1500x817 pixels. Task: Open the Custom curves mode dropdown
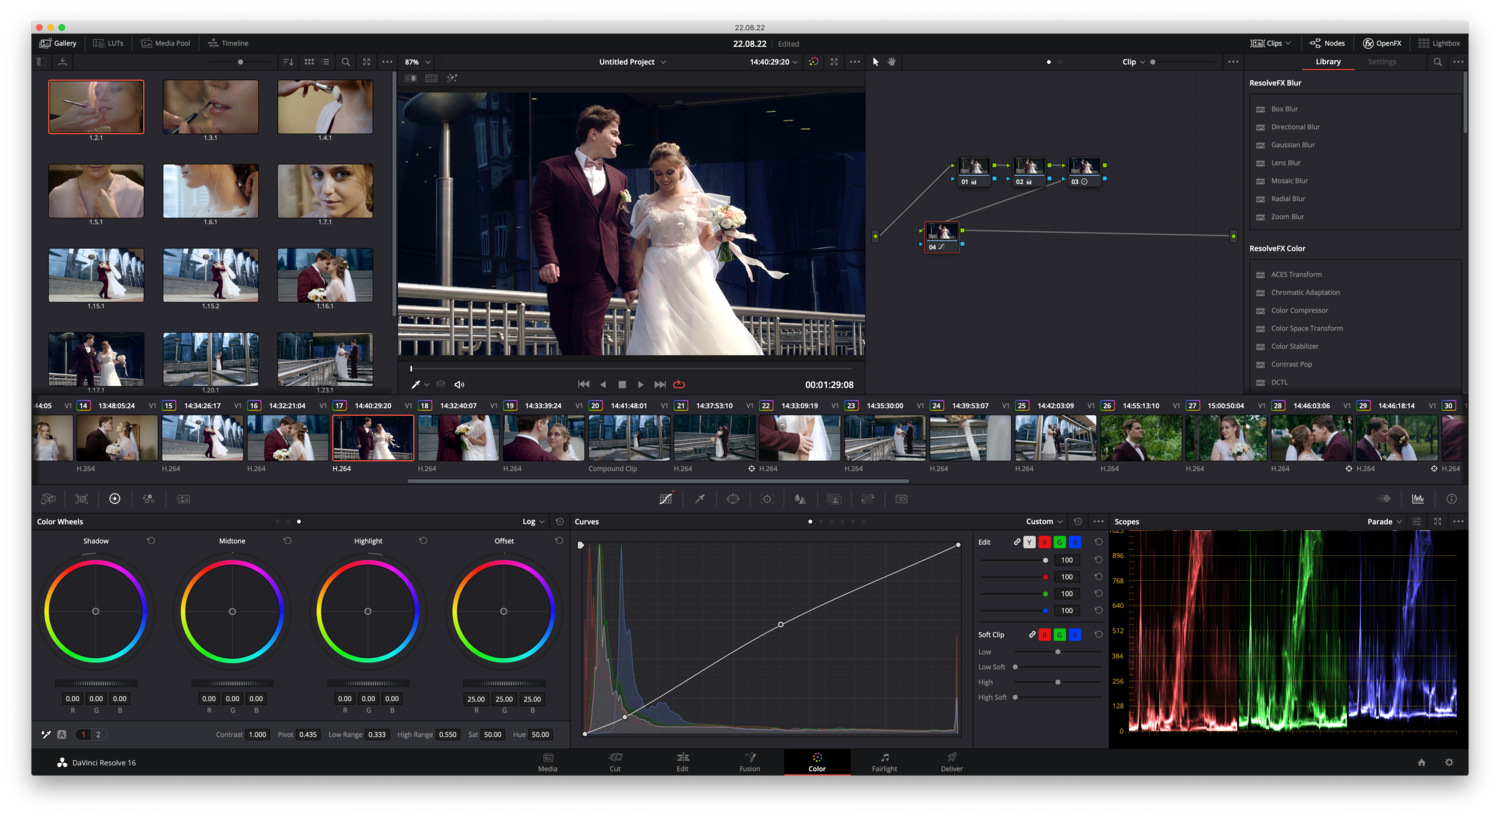1044,522
